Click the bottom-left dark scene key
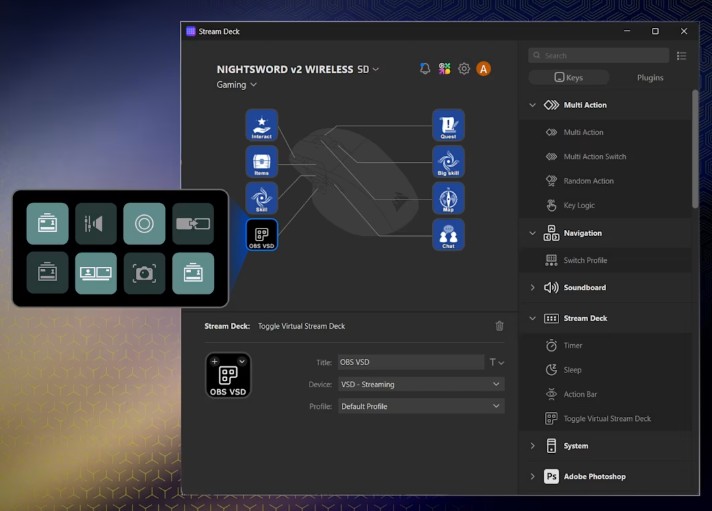Screen dimensions: 712x511 click(47, 273)
